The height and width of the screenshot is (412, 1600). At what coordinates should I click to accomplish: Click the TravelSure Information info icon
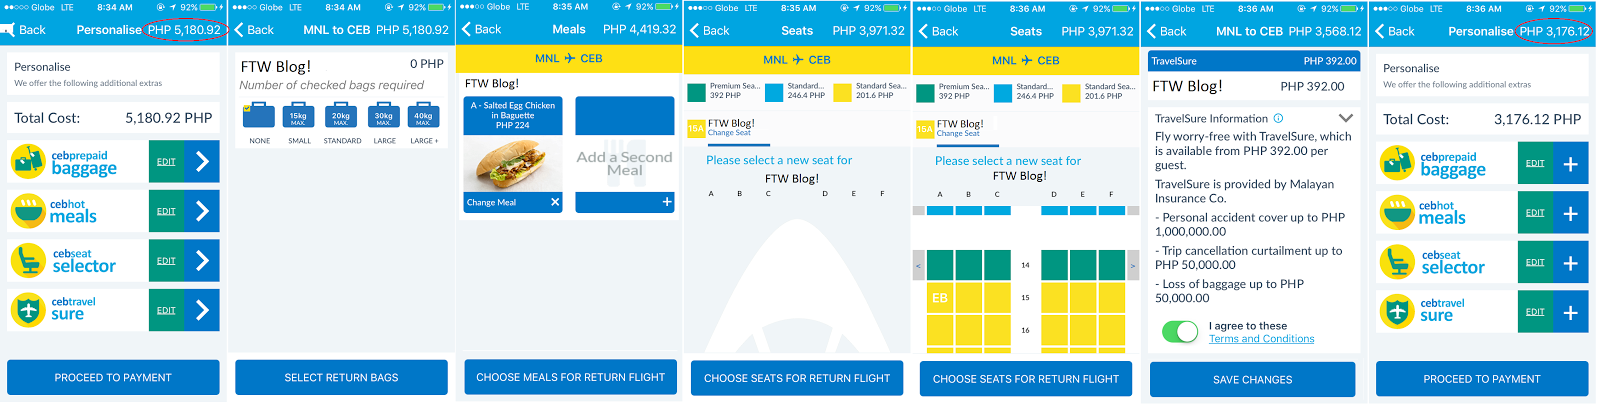pos(1278,118)
